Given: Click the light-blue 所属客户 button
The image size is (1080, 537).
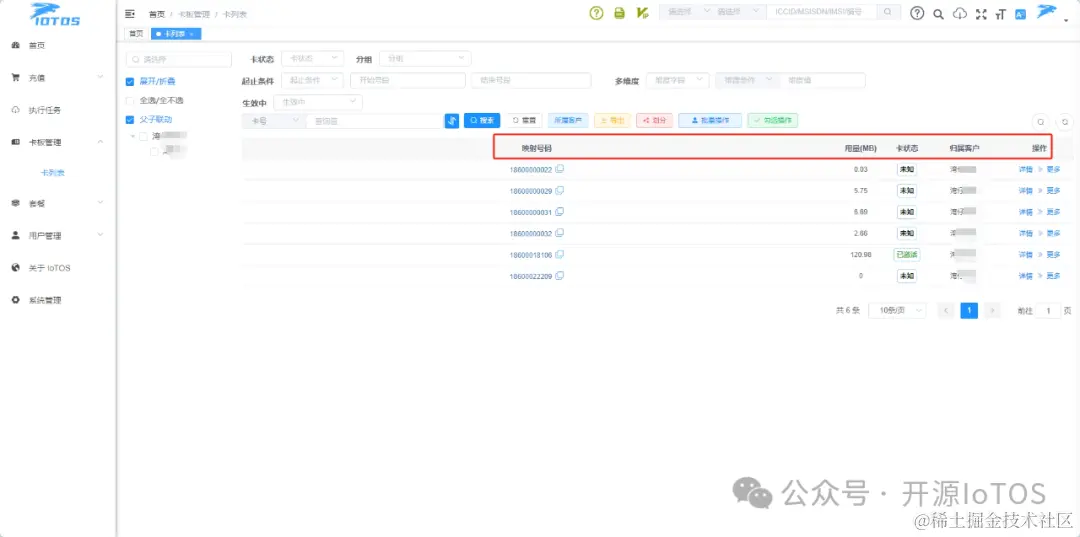Looking at the screenshot, I should pyautogui.click(x=568, y=120).
